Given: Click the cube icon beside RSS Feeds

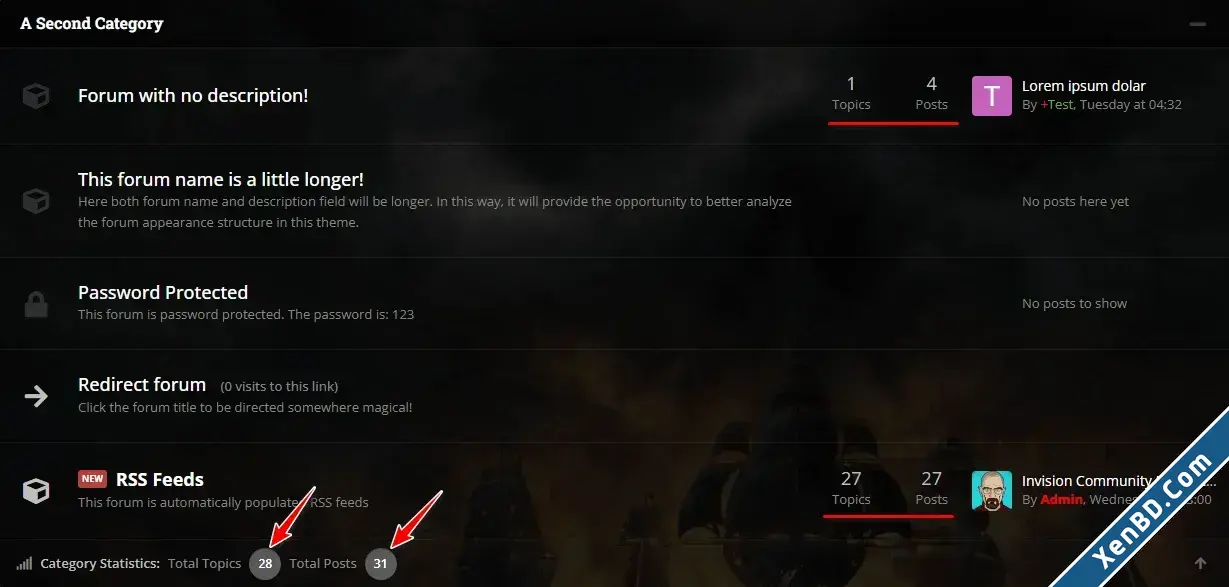Looking at the screenshot, I should coord(36,490).
